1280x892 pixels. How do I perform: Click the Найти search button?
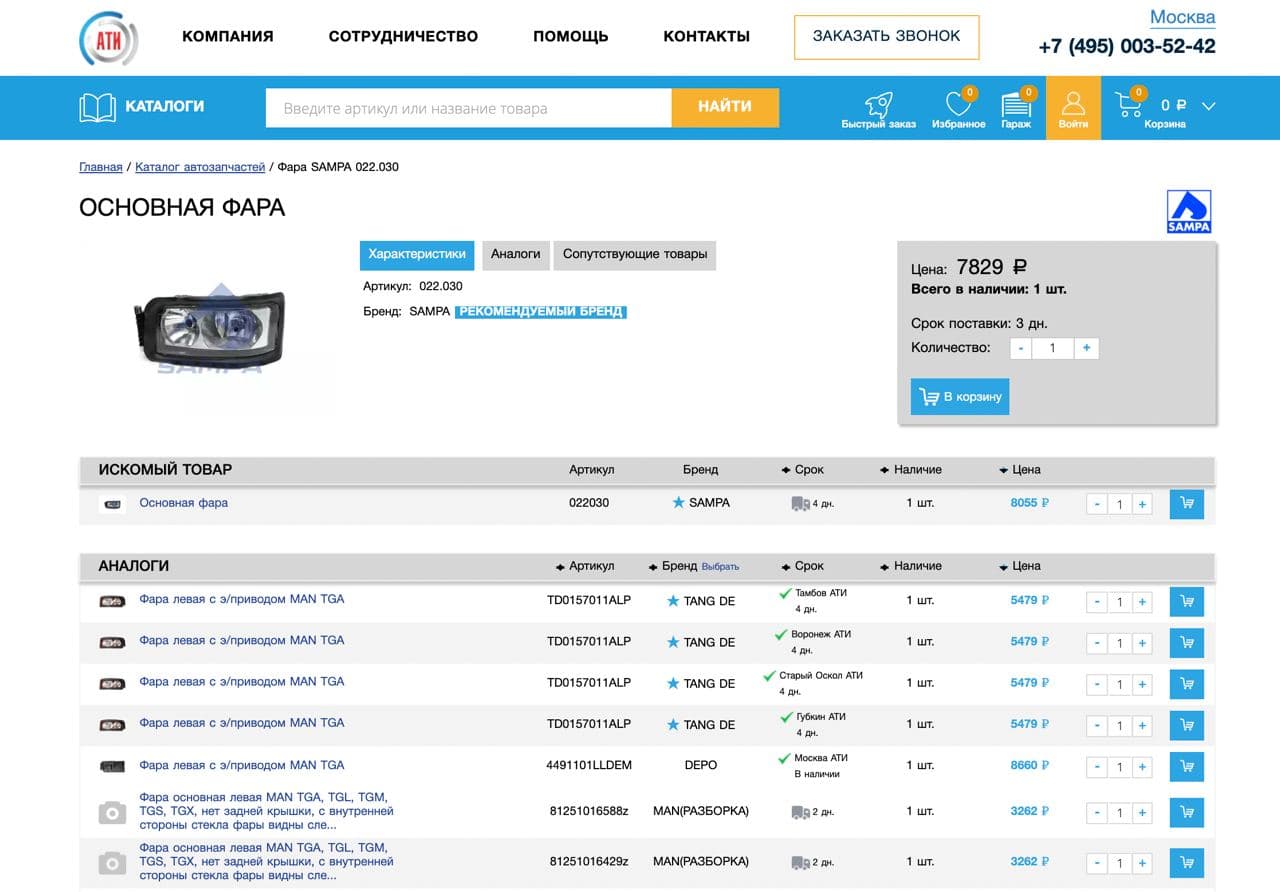point(725,107)
